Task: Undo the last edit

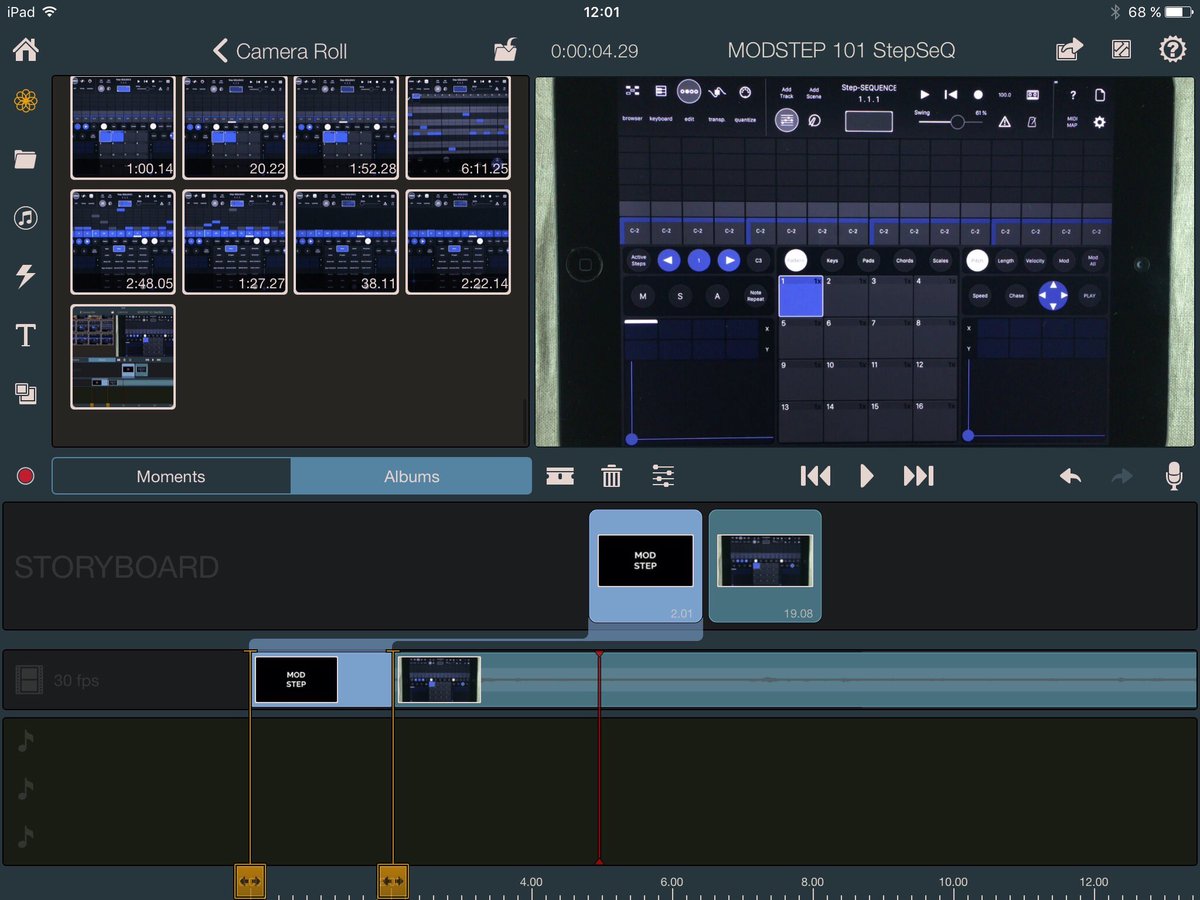Action: (1070, 477)
